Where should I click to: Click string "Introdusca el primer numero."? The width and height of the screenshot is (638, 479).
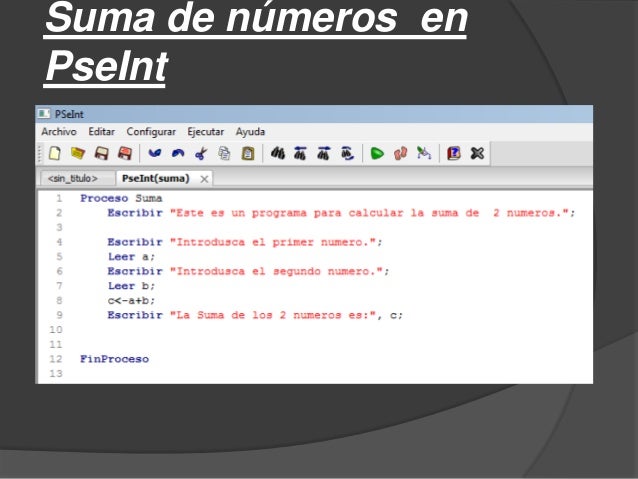click(x=273, y=242)
